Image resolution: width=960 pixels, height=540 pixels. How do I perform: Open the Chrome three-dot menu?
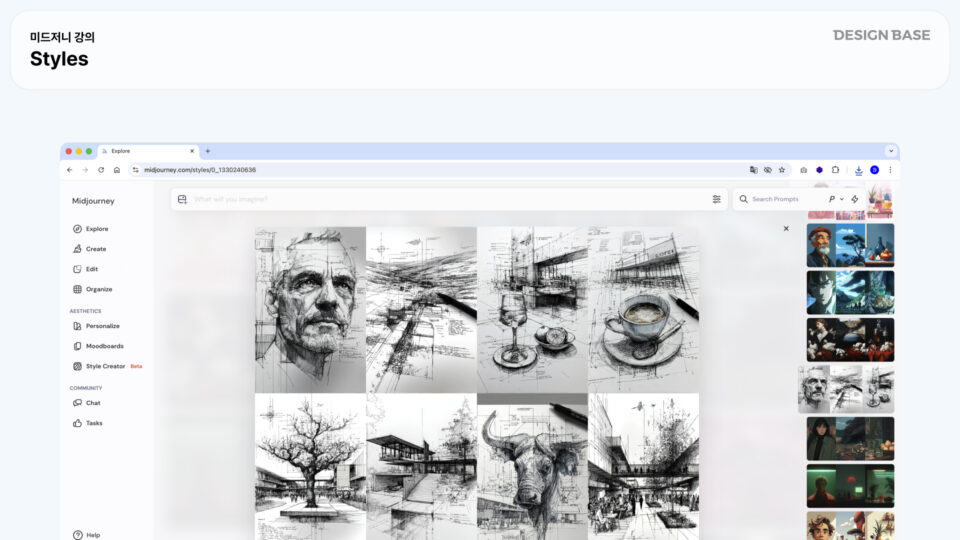890,170
